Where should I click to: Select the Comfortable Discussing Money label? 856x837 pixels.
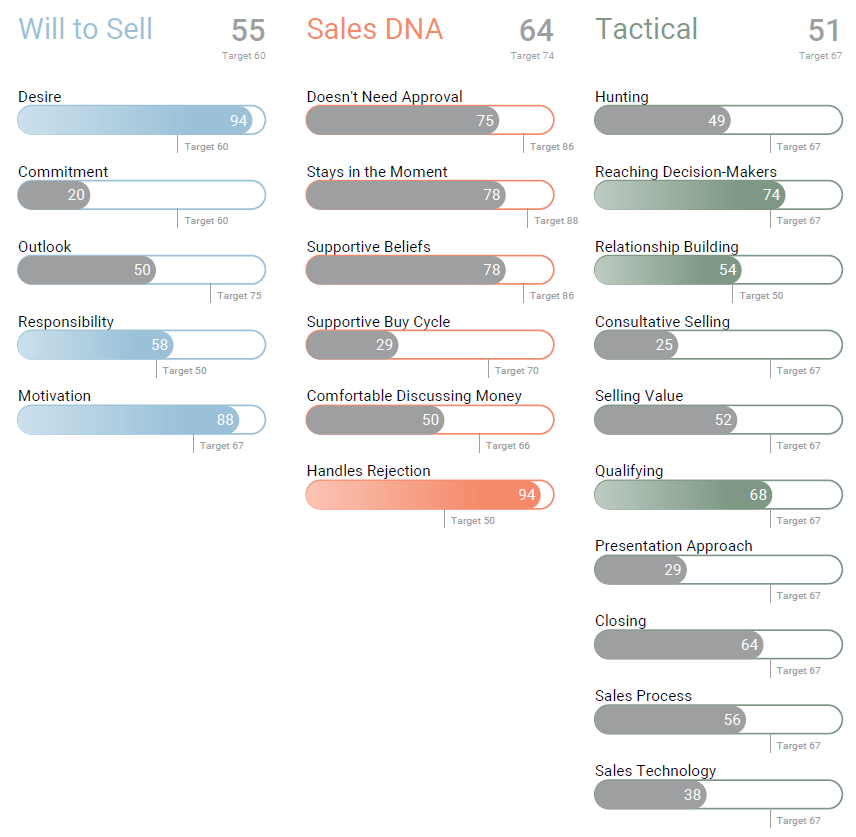pyautogui.click(x=414, y=396)
